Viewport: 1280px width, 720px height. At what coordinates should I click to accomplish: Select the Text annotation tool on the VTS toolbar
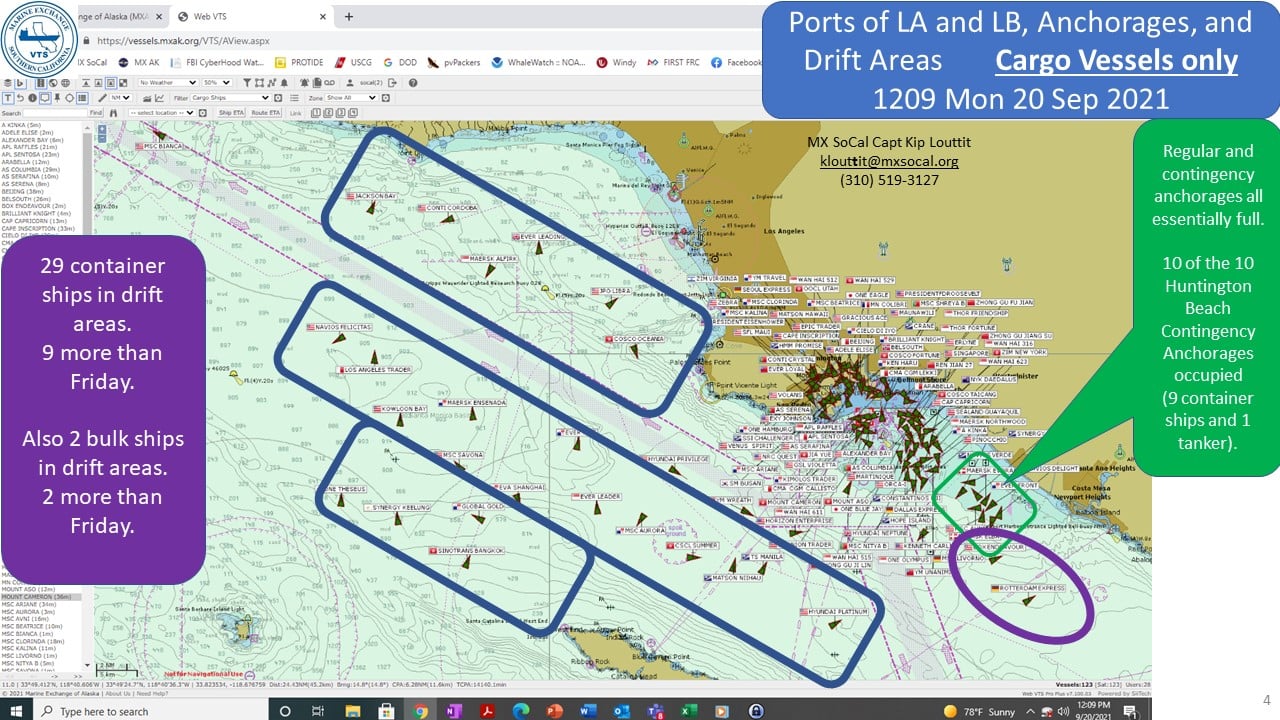pos(8,97)
